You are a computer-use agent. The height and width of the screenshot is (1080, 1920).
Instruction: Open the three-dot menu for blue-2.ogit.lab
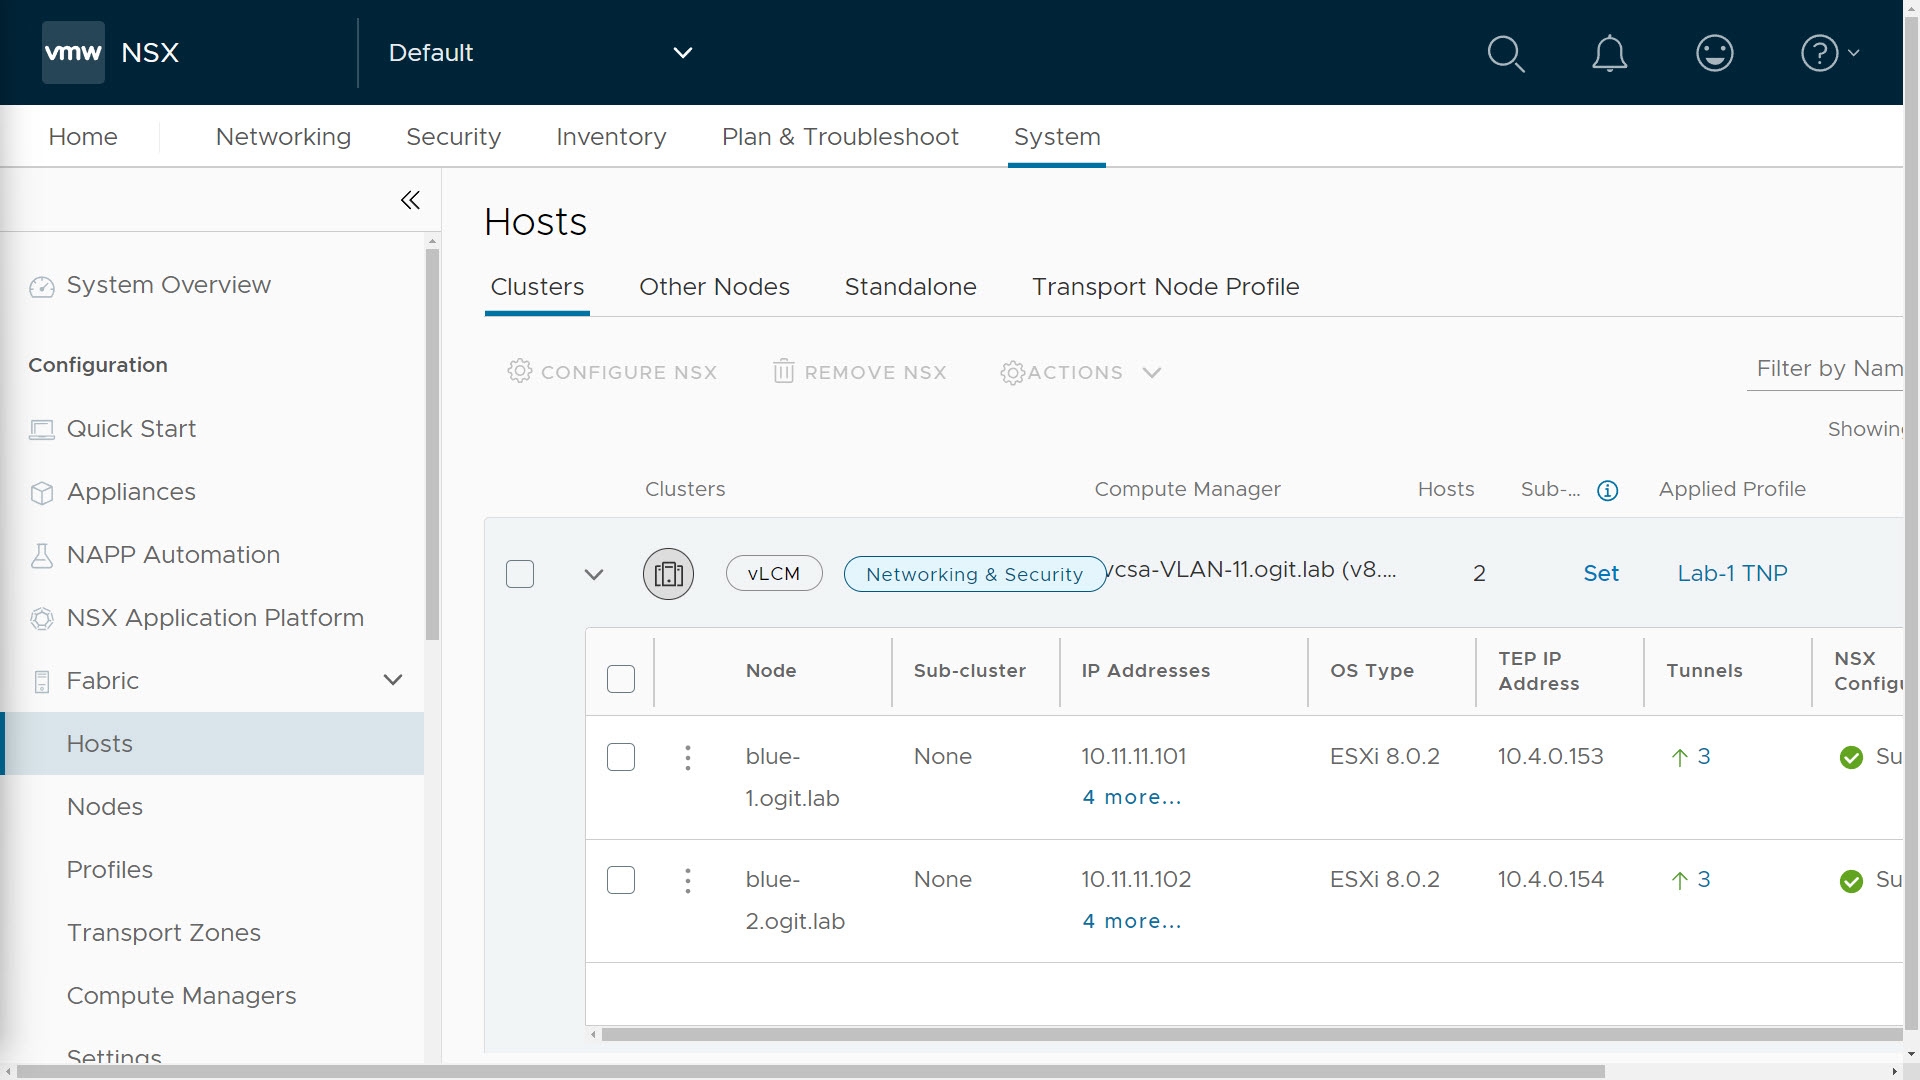coord(687,881)
